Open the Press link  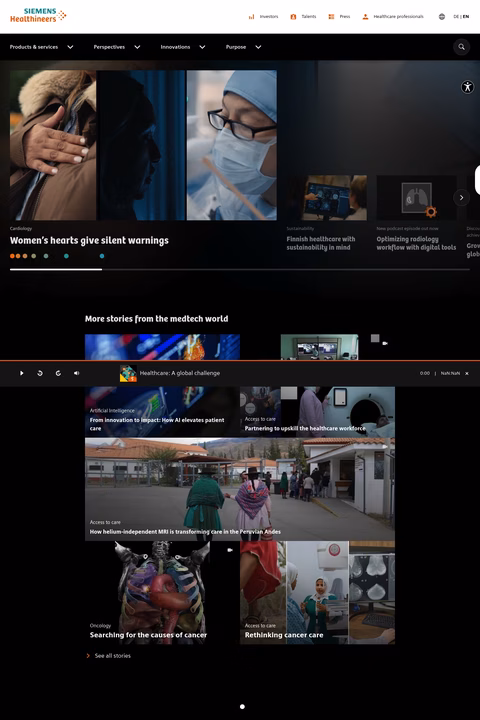[345, 17]
